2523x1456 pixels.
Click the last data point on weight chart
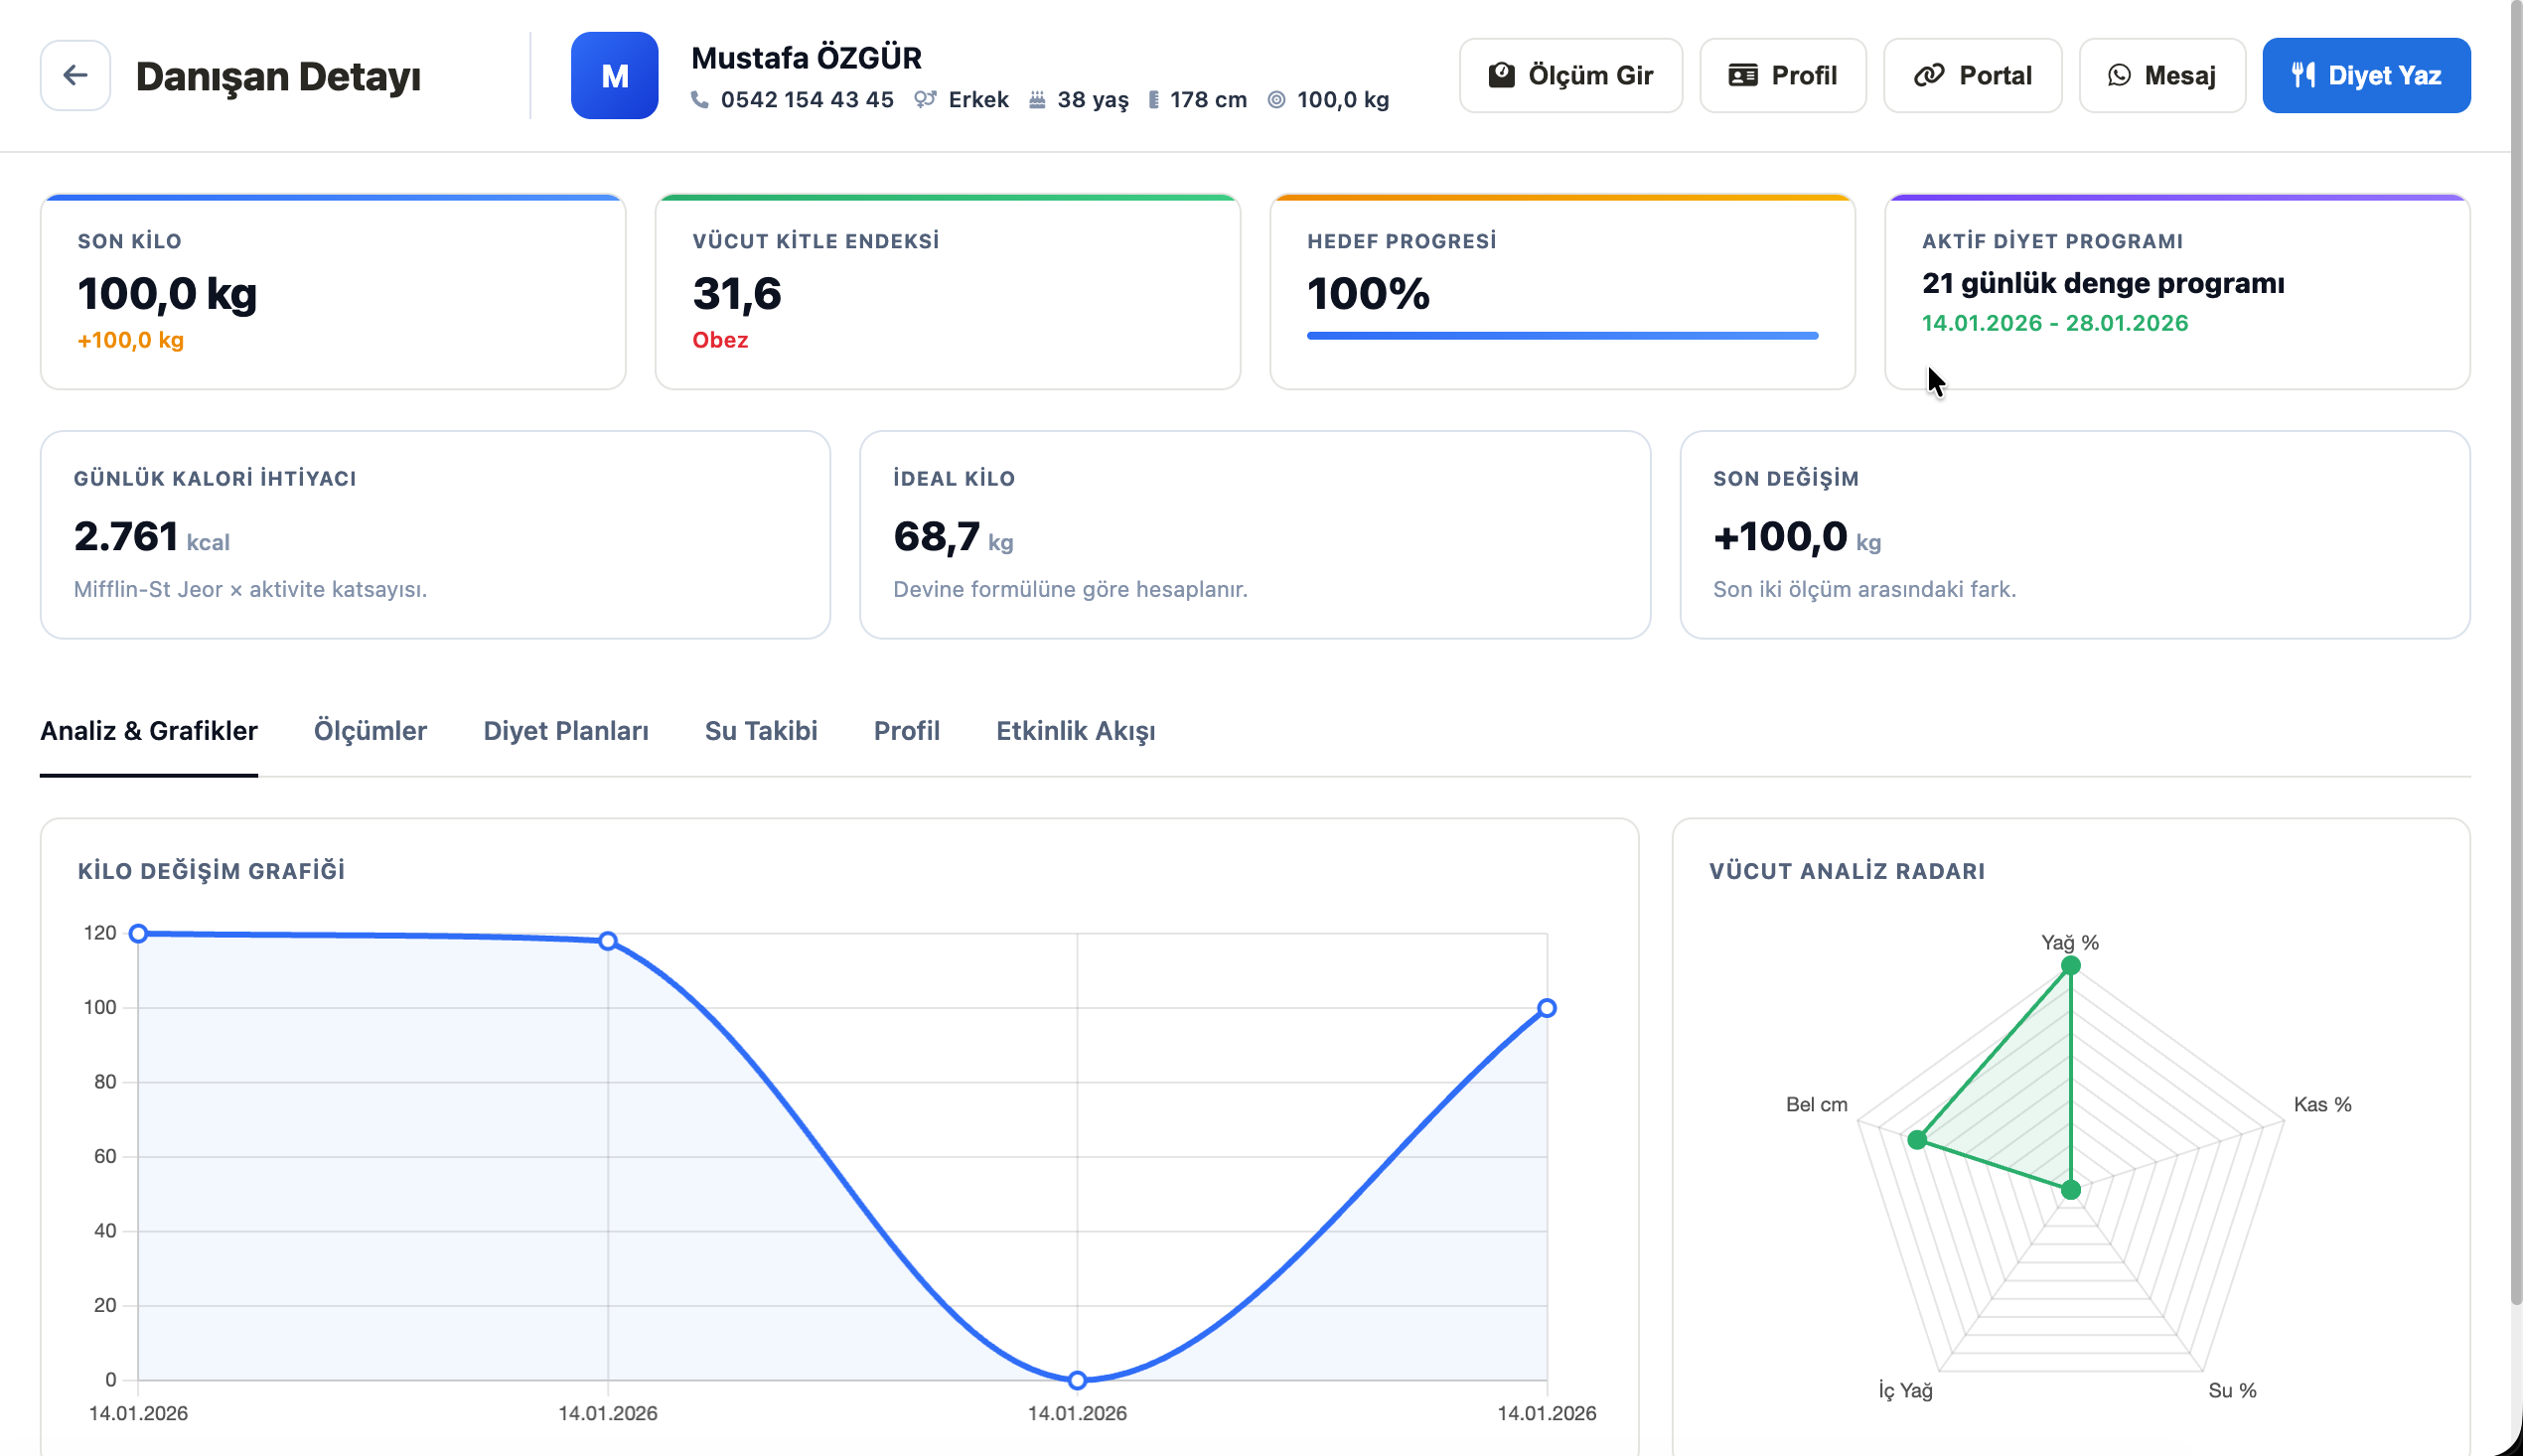pos(1546,1008)
